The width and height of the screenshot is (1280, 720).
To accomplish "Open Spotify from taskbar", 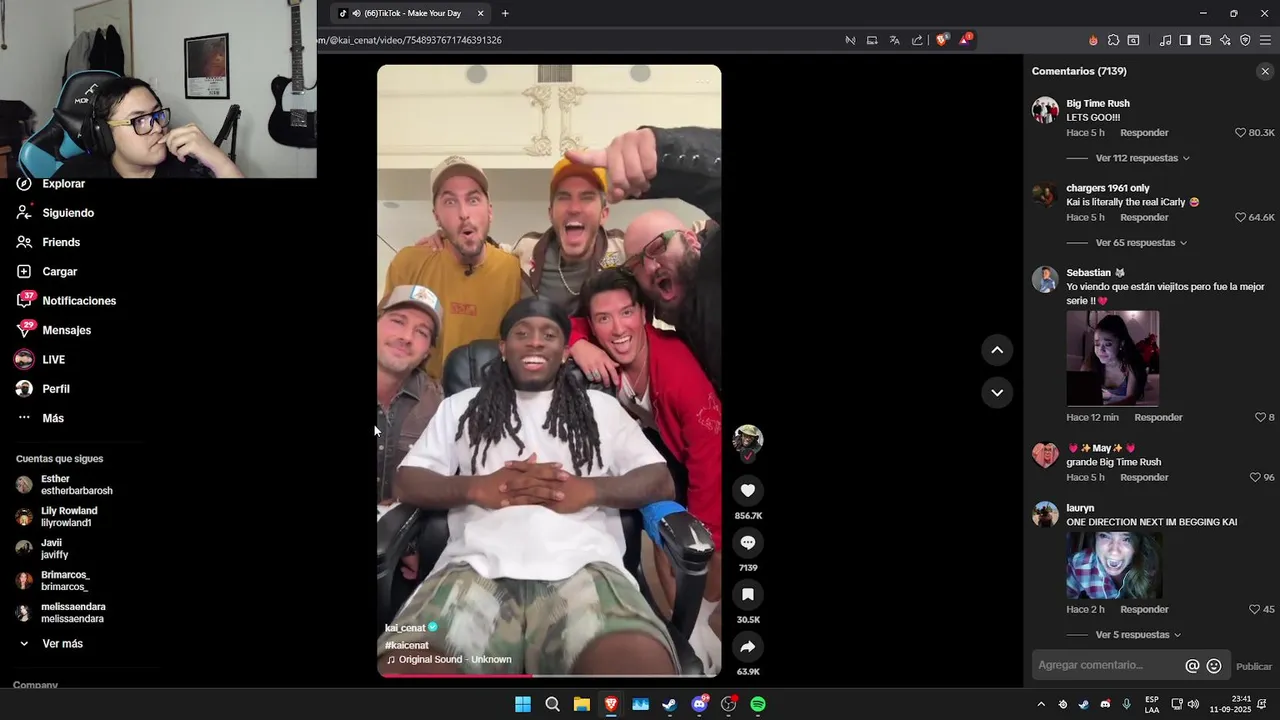I will click(x=758, y=704).
